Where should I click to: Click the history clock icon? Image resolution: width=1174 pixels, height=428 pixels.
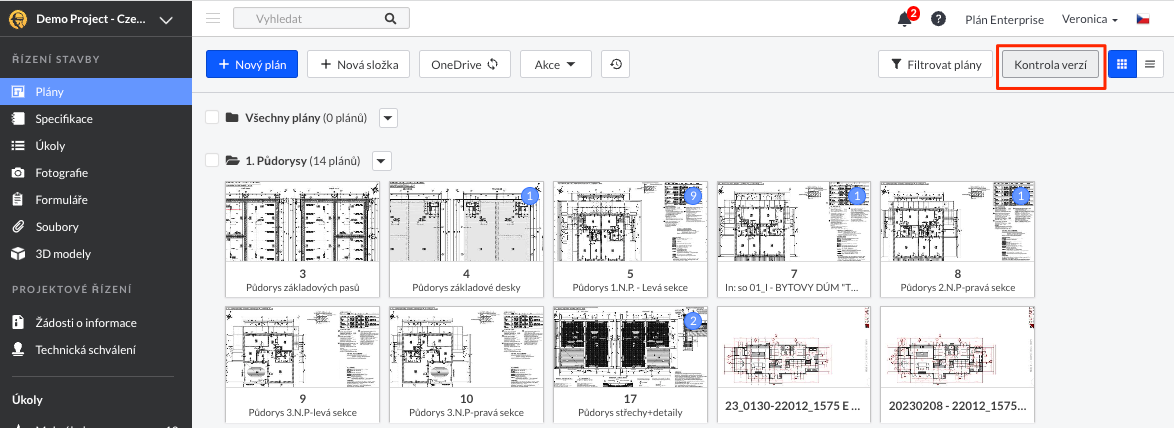pyautogui.click(x=617, y=65)
